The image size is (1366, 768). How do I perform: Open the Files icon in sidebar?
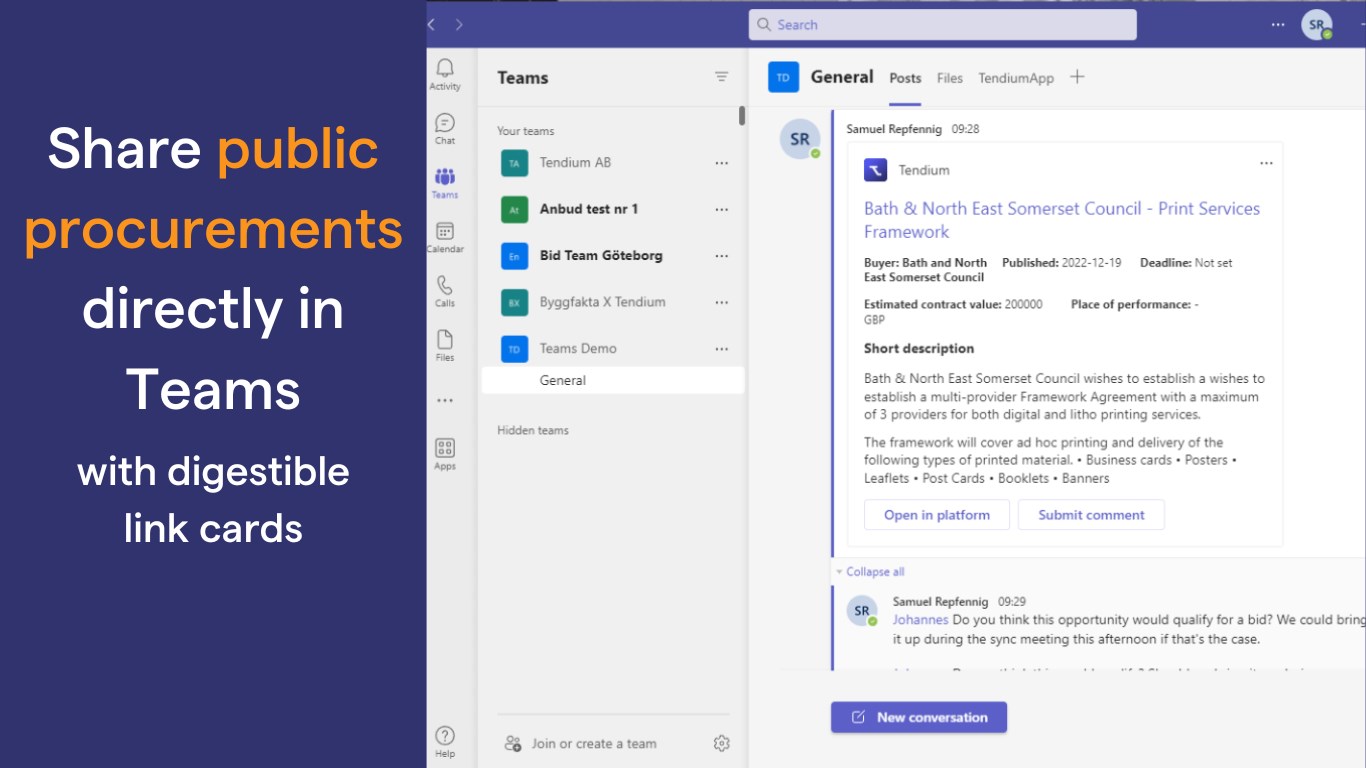coord(445,339)
